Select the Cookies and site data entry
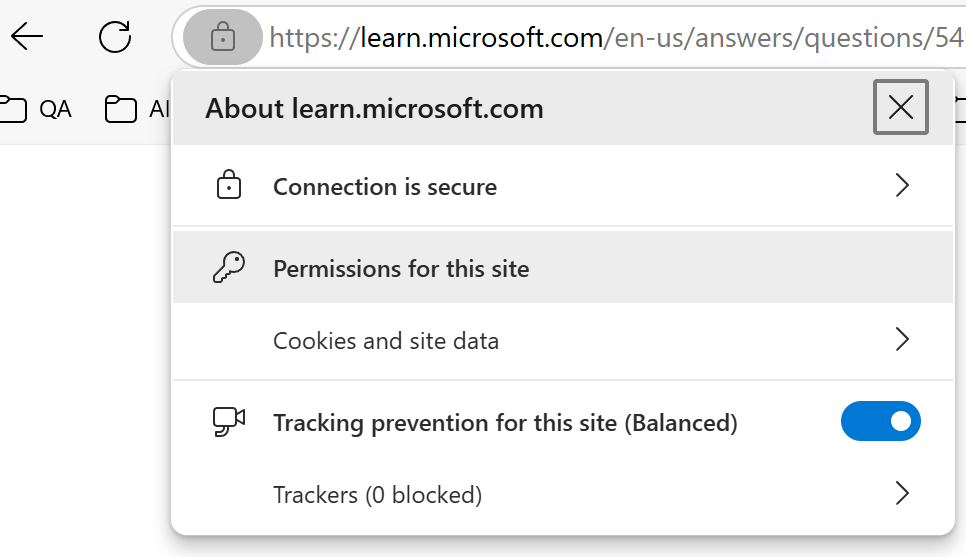Viewport: 966px width, 557px height. 386,341
